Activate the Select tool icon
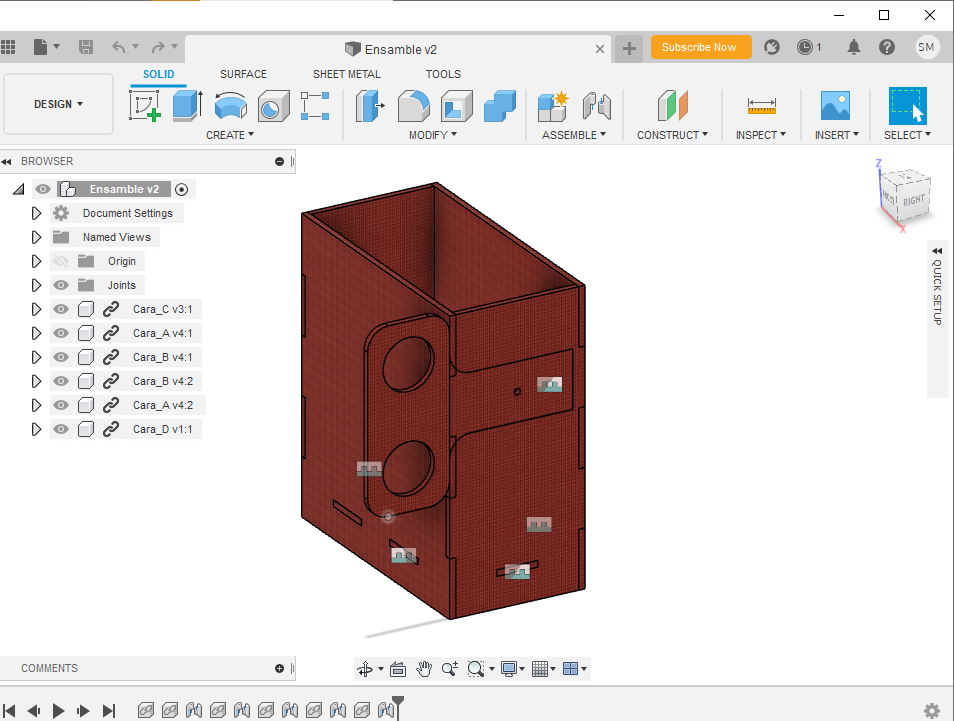The width and height of the screenshot is (954, 721). pos(908,106)
